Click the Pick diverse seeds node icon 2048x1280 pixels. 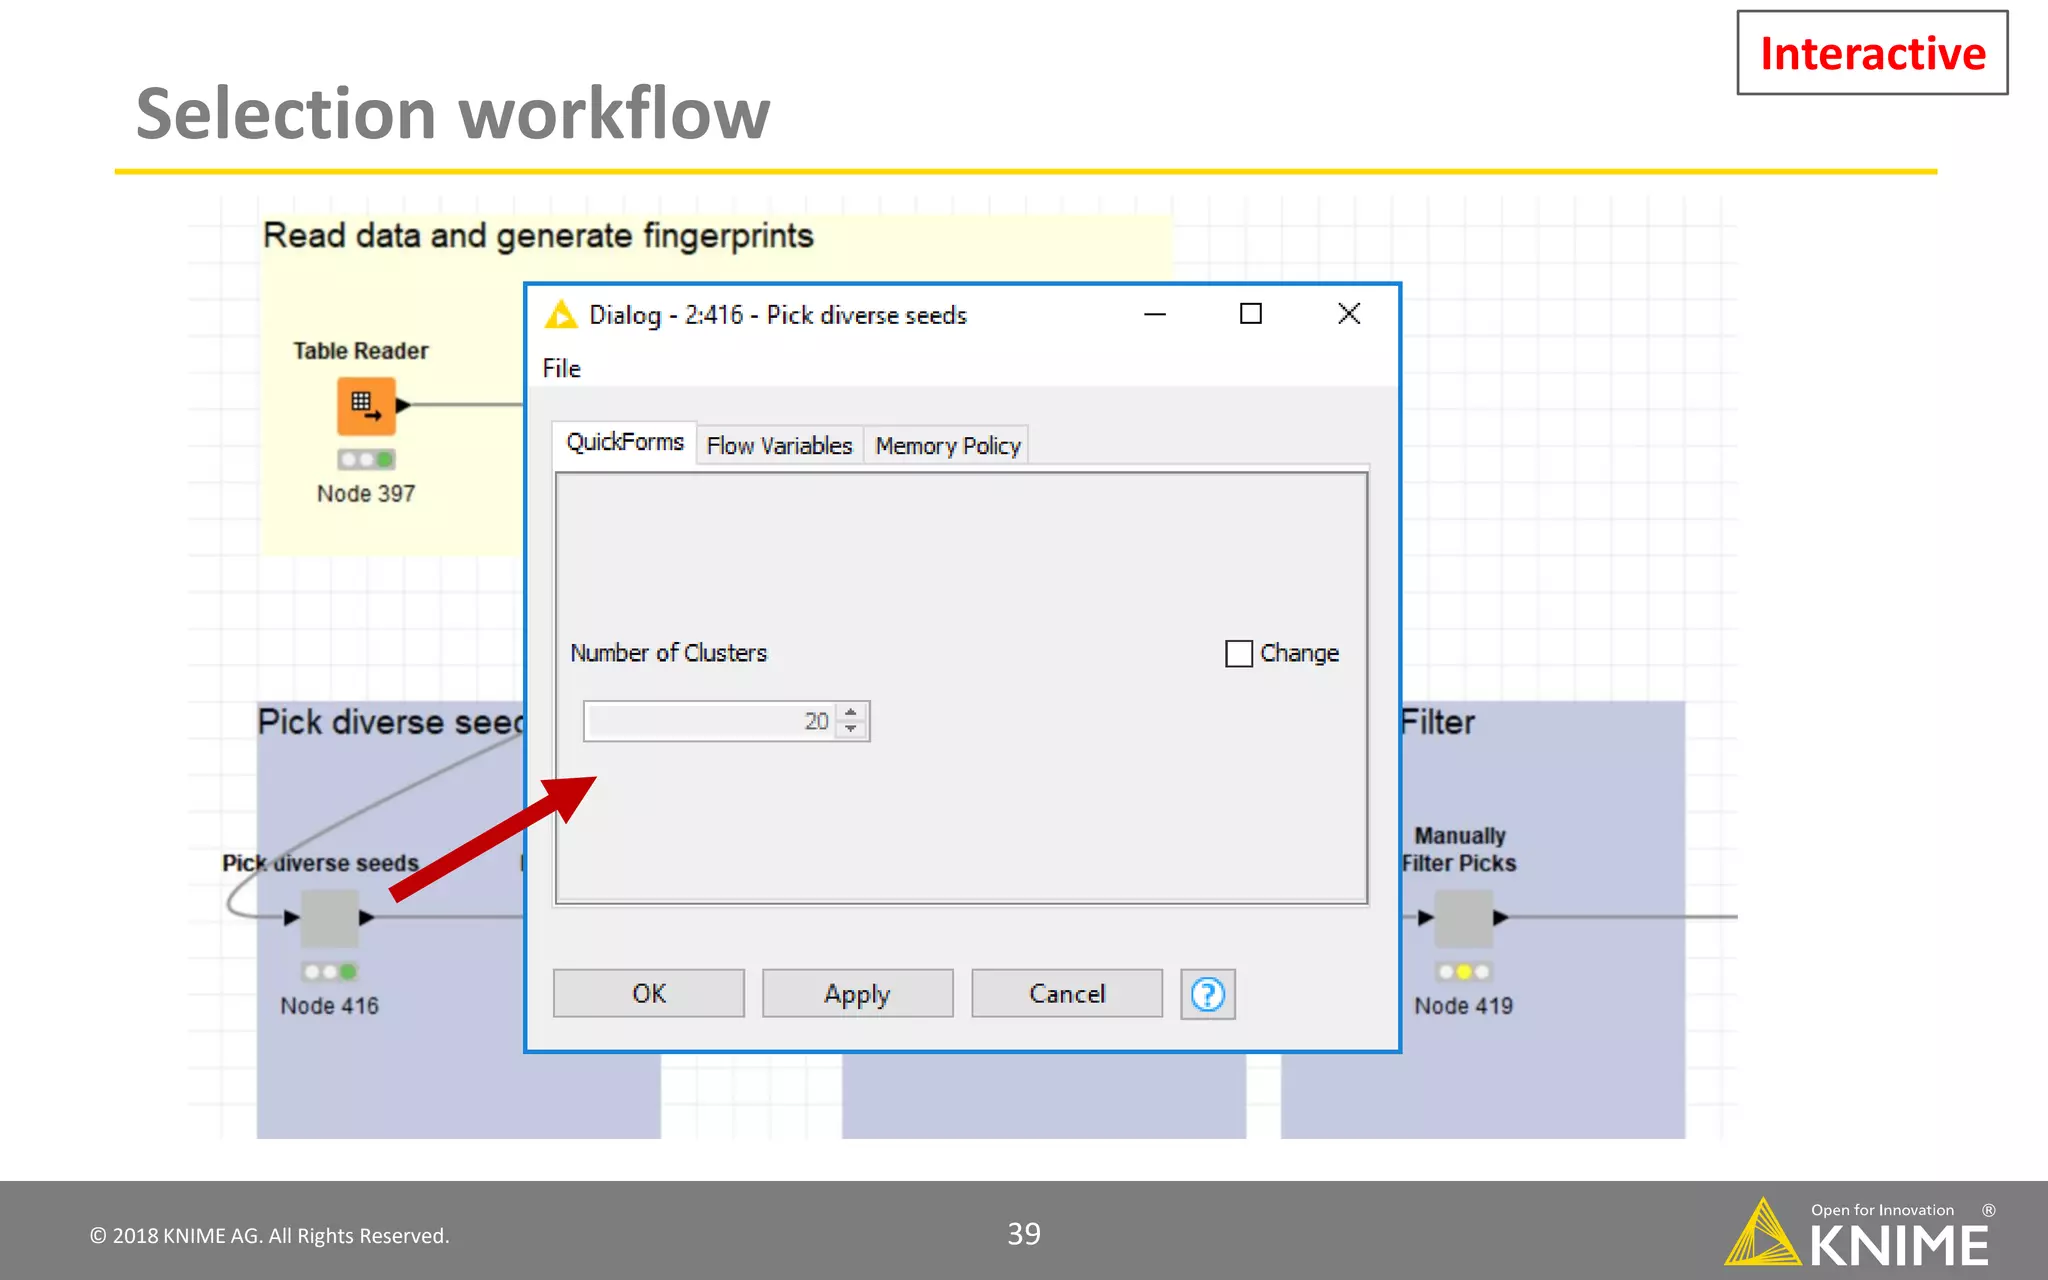pos(329,917)
